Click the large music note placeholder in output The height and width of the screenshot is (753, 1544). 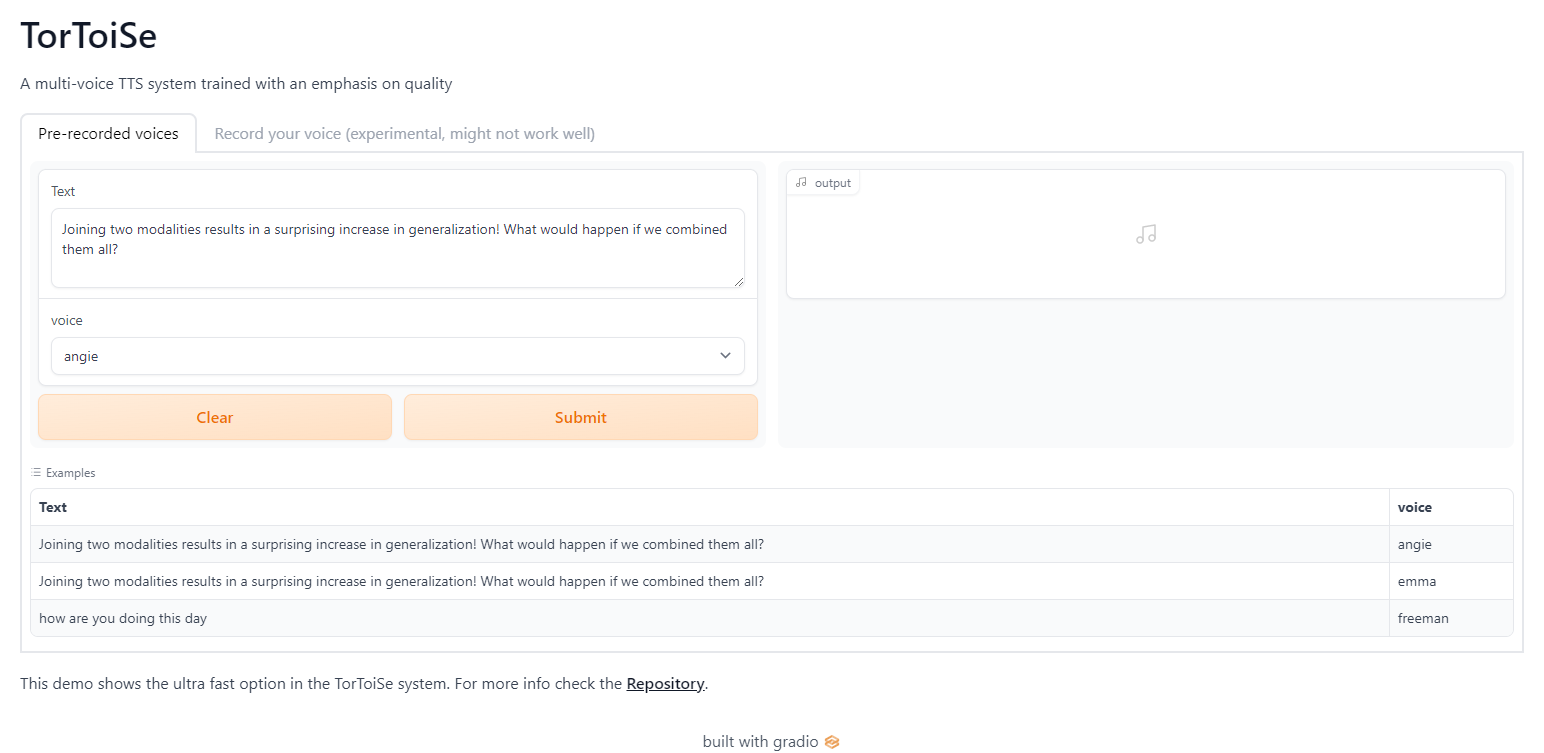pyautogui.click(x=1146, y=235)
